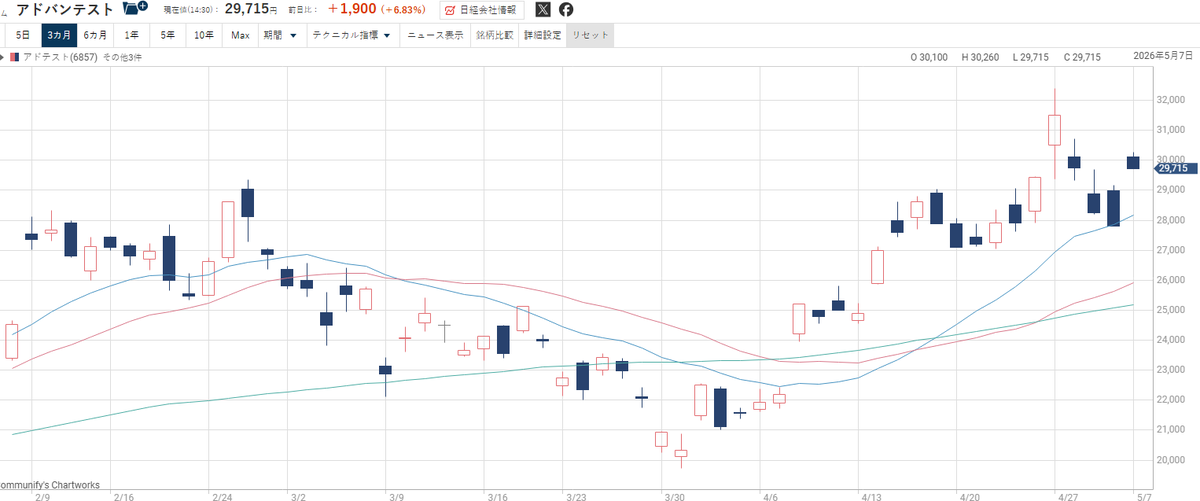Toggle ニュース表示
The image size is (1200, 501).
[435, 35]
